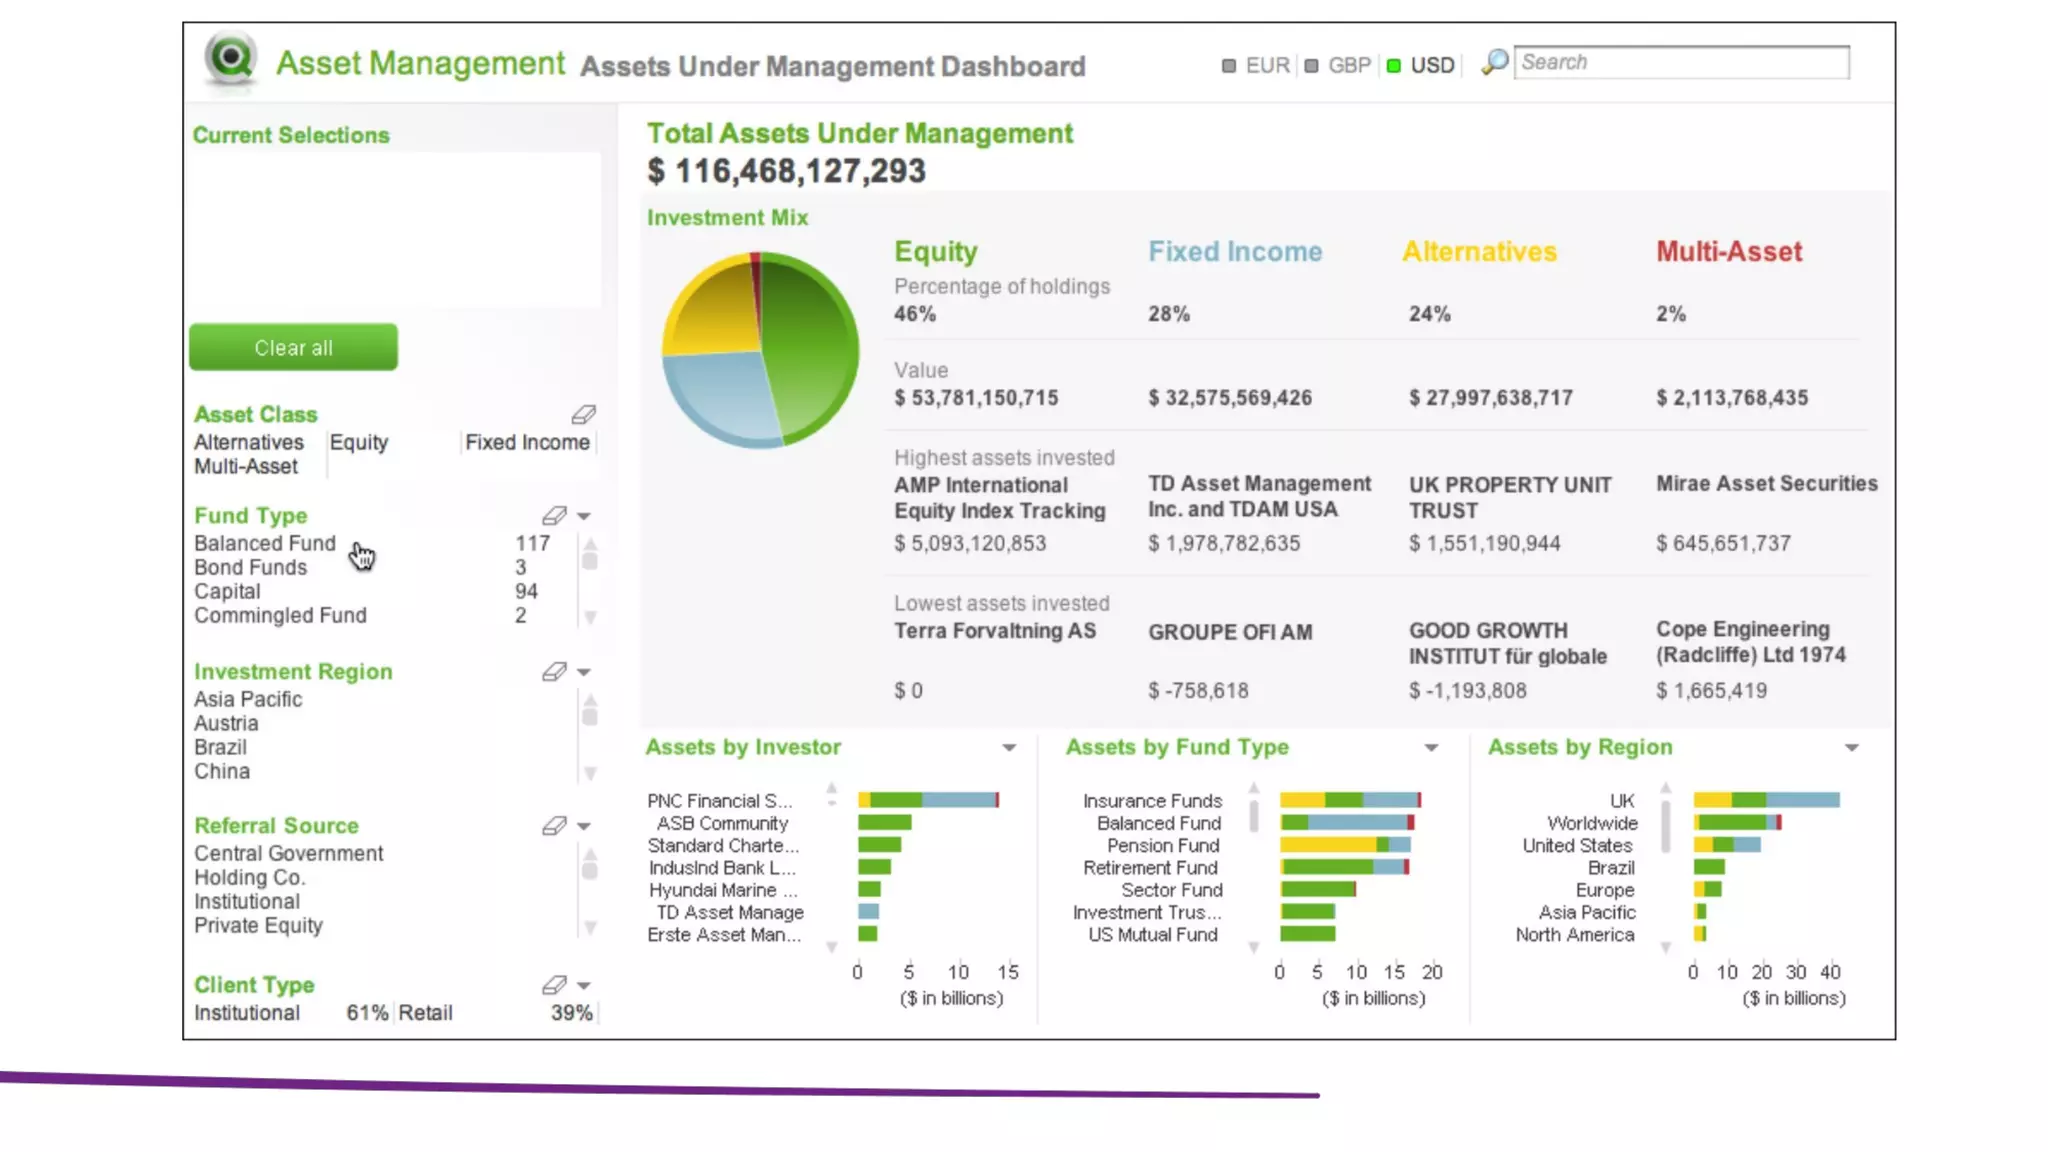The height and width of the screenshot is (1152, 2048).
Task: Click the QlikView logo icon
Action: [x=231, y=58]
